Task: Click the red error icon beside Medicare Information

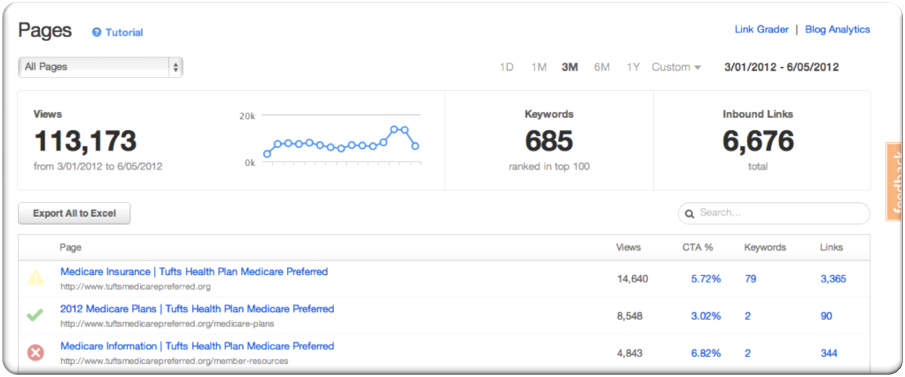Action: [36, 352]
